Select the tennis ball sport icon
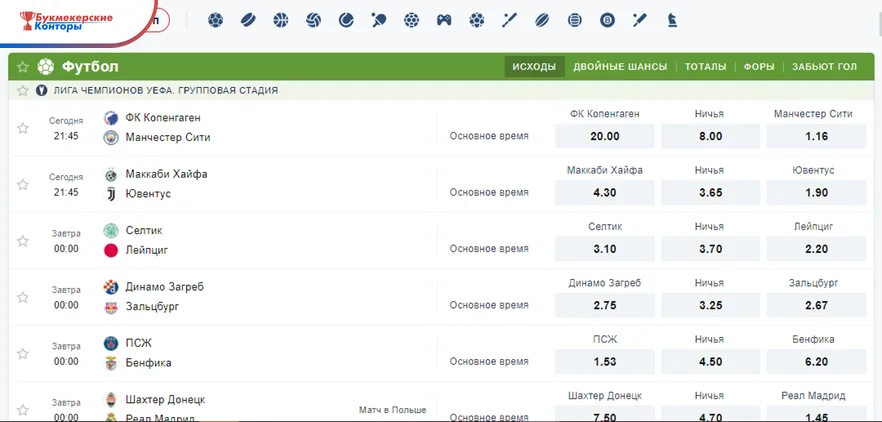882x422 pixels. [x=346, y=20]
